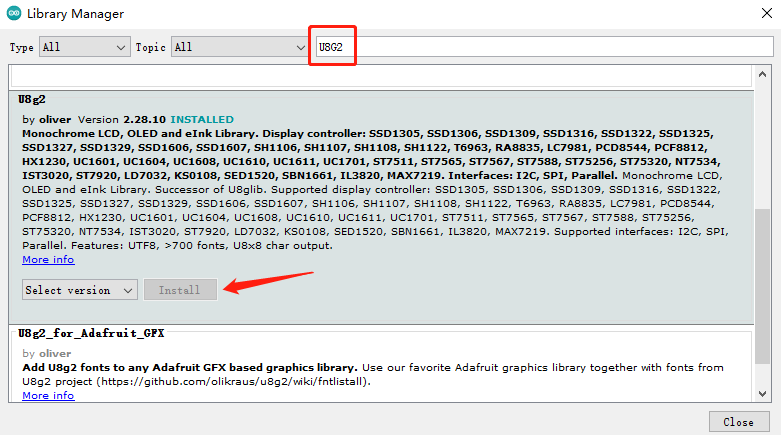This screenshot has height=435, width=781.
Task: Click the 'Features: UTF8, >700 fonts' line
Action: click(x=202, y=246)
